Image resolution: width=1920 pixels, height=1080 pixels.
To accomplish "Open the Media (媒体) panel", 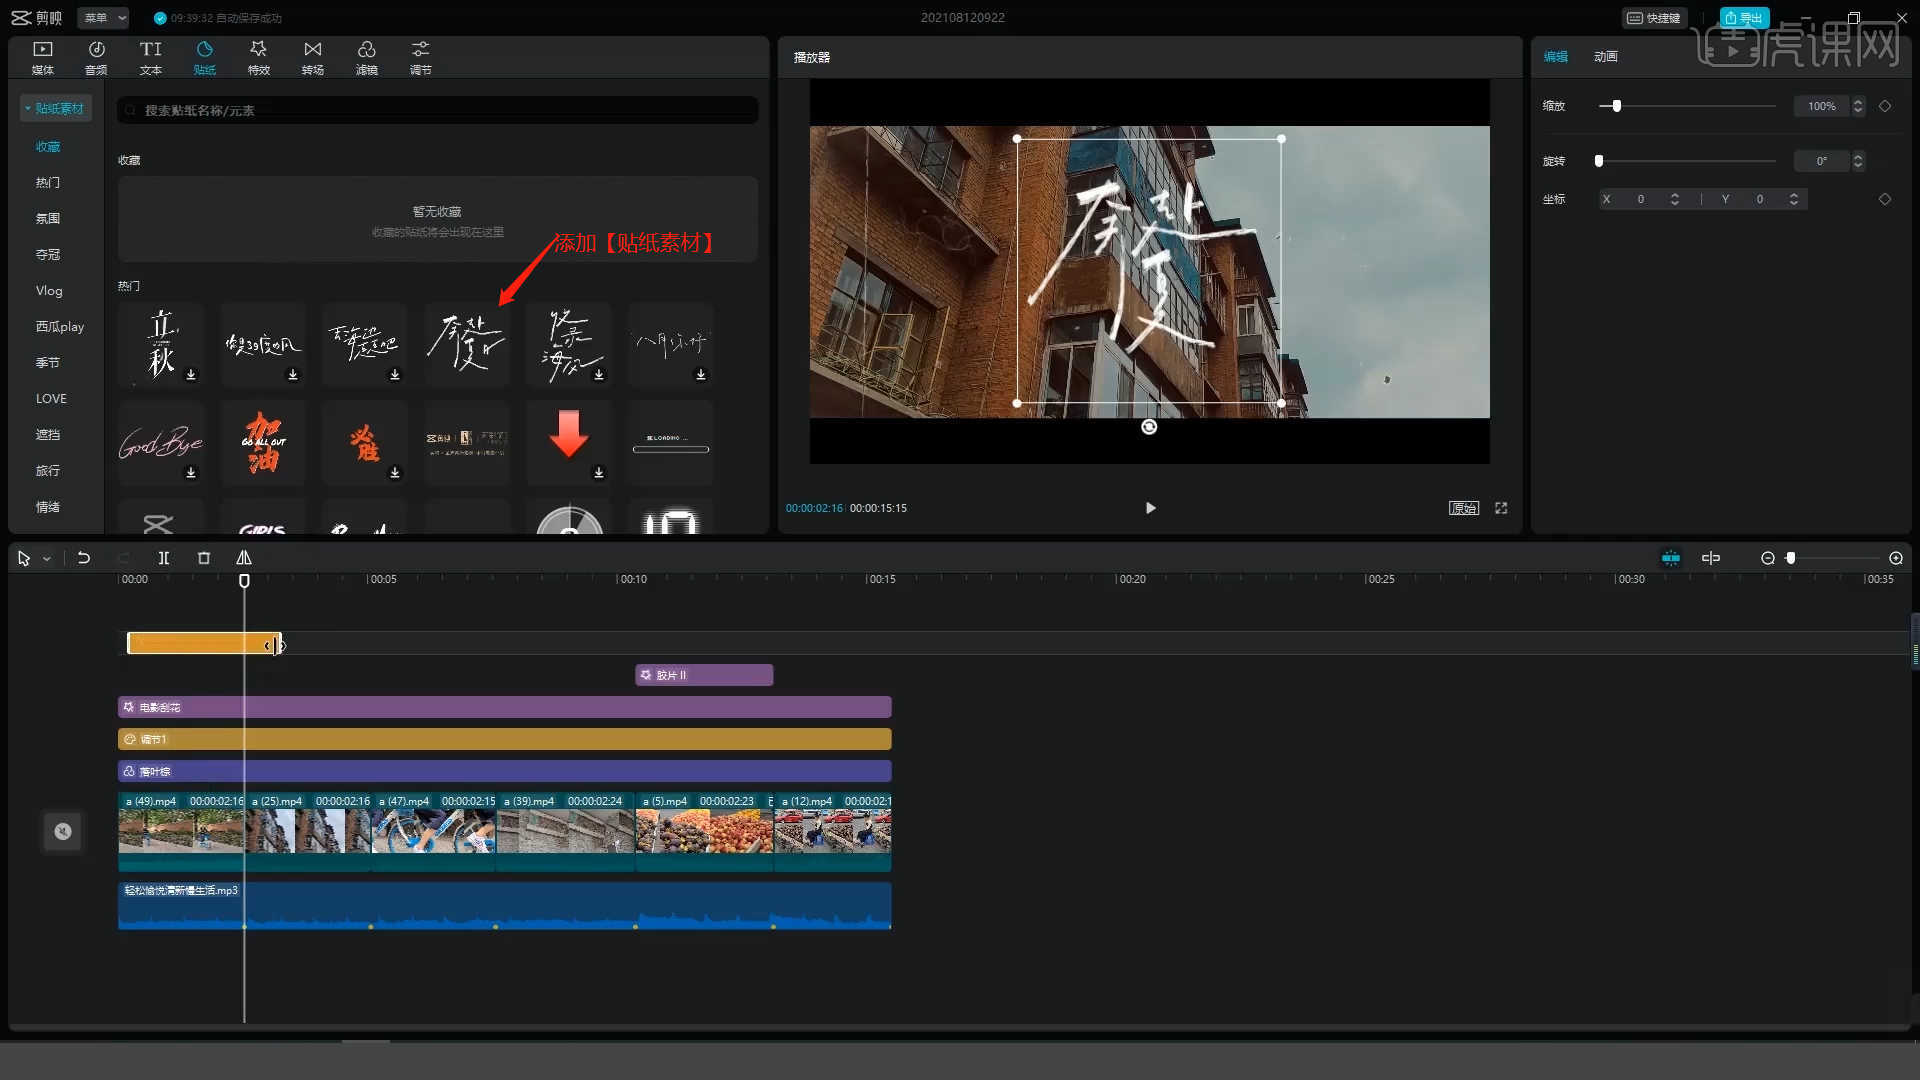I will (x=42, y=57).
